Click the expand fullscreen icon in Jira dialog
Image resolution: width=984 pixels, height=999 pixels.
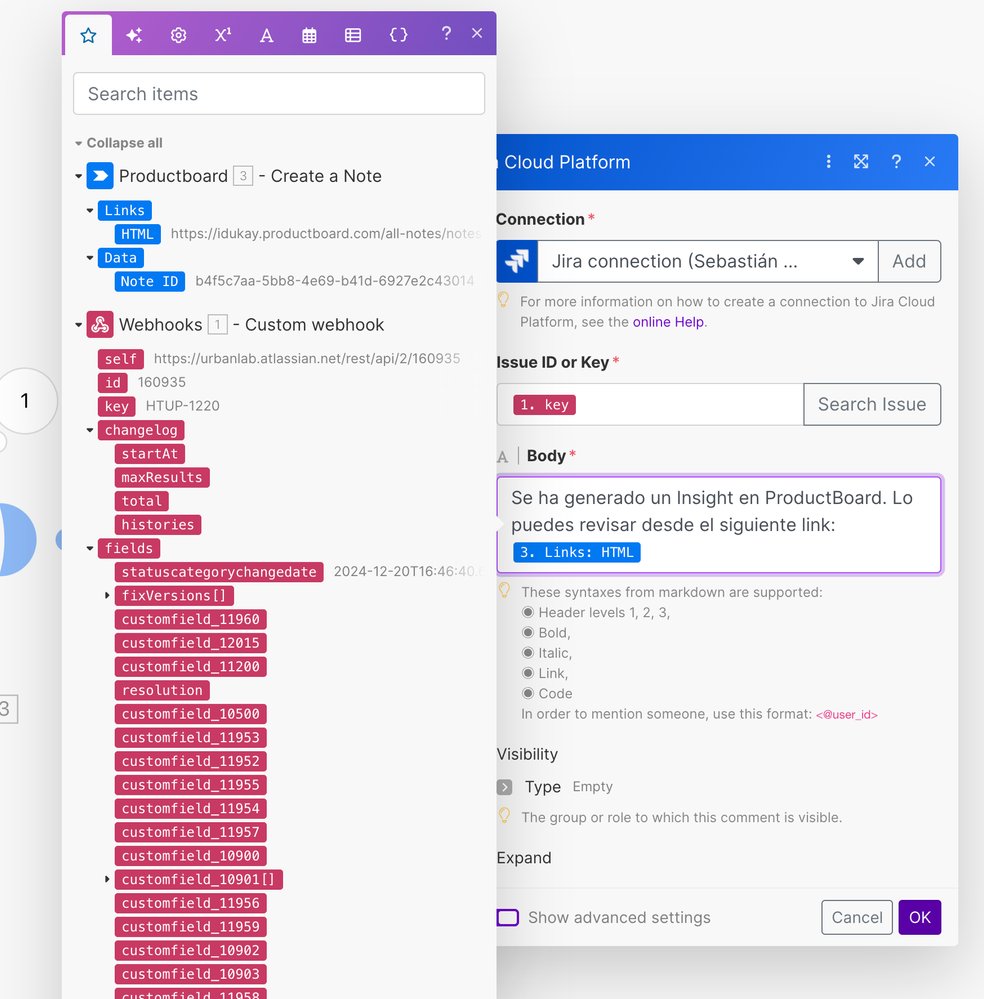(861, 162)
